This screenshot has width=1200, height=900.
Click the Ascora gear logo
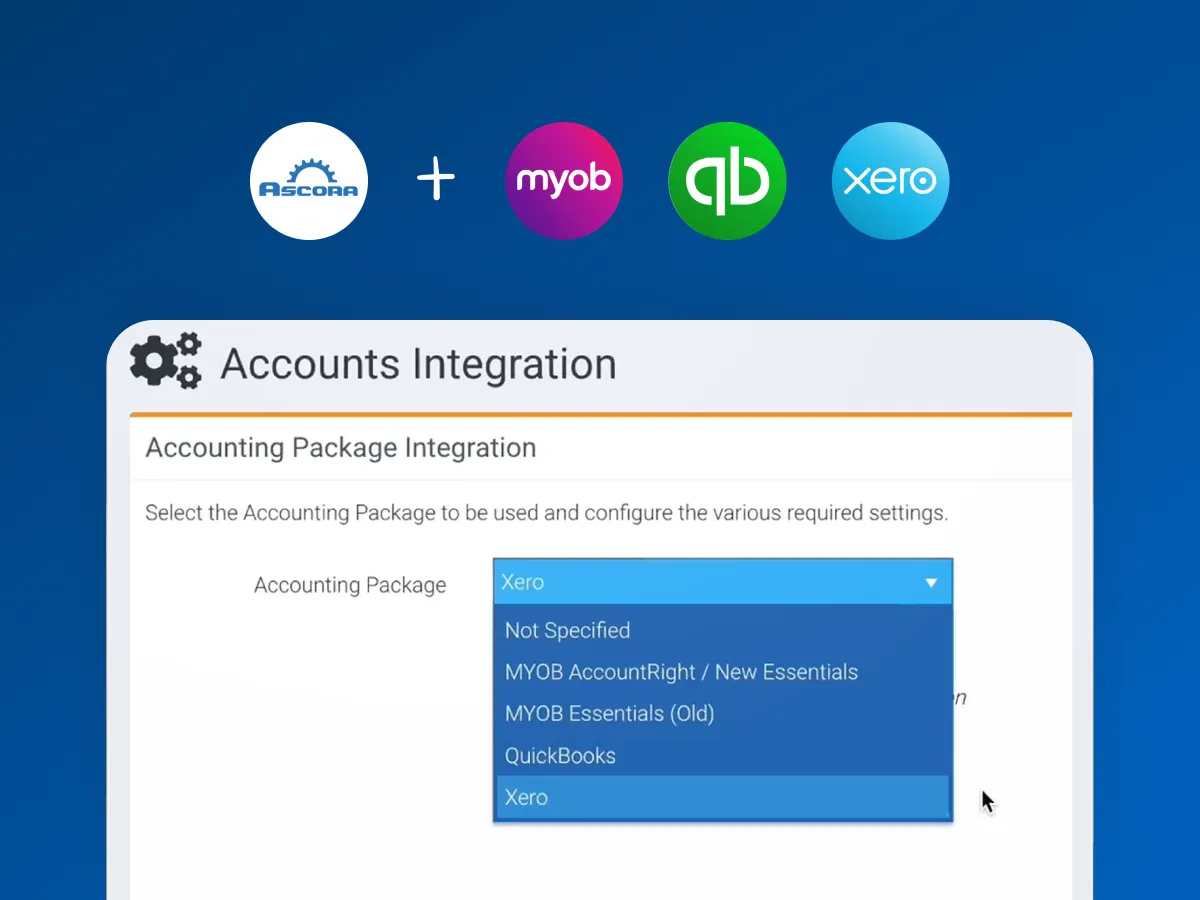tap(309, 181)
